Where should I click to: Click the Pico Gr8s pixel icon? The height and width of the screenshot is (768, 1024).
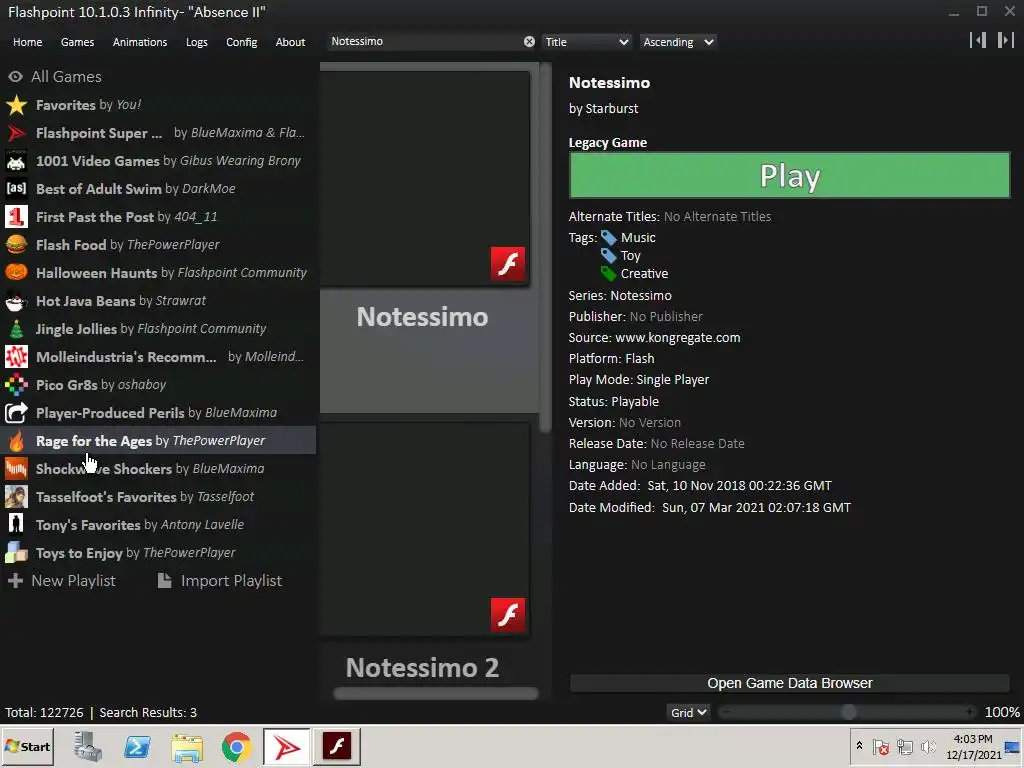16,385
